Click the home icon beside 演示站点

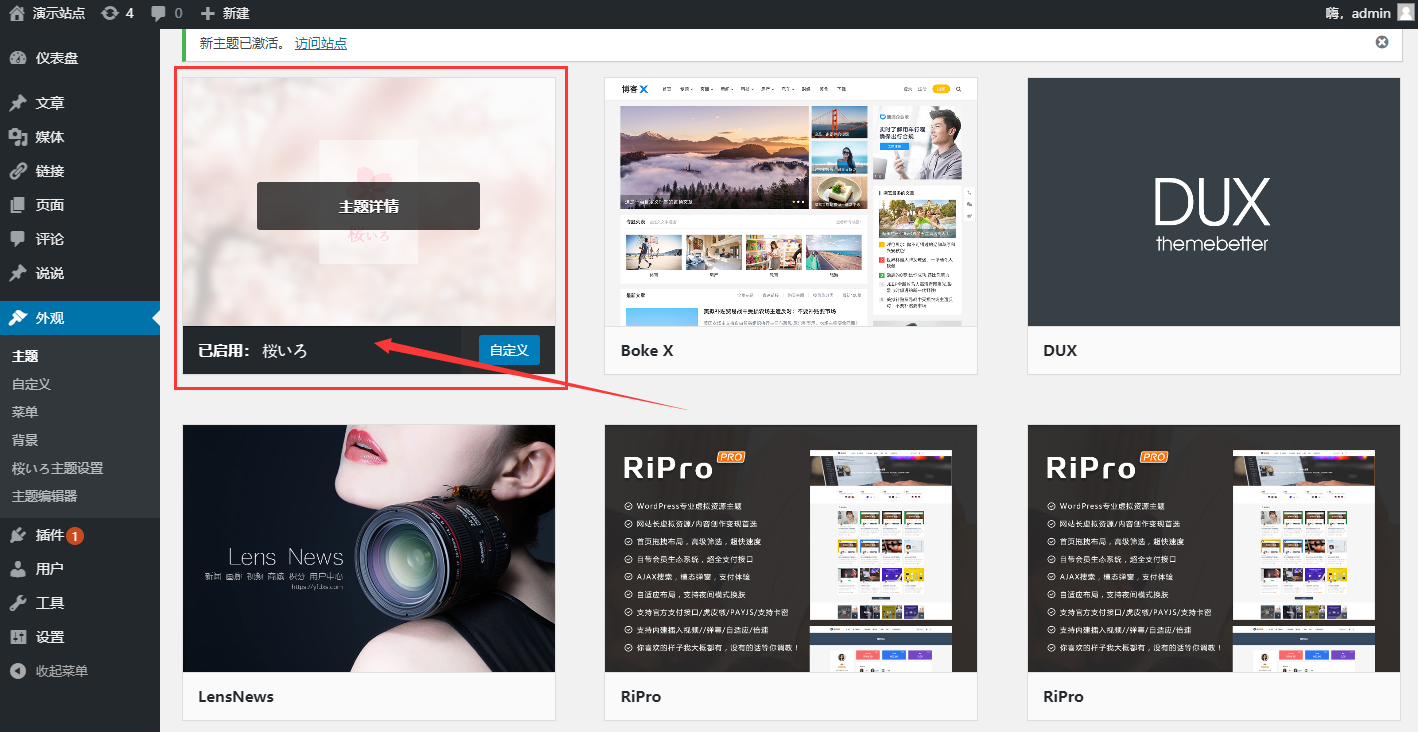[17, 13]
